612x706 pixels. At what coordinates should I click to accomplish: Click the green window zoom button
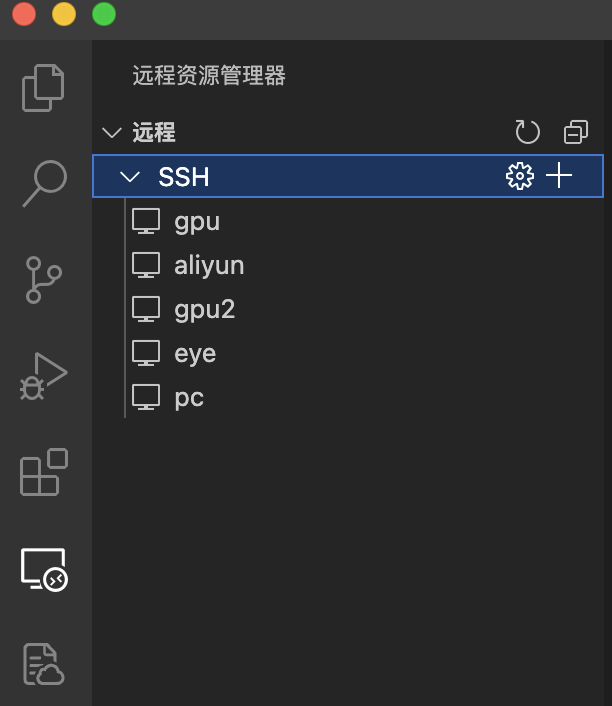[x=104, y=14]
